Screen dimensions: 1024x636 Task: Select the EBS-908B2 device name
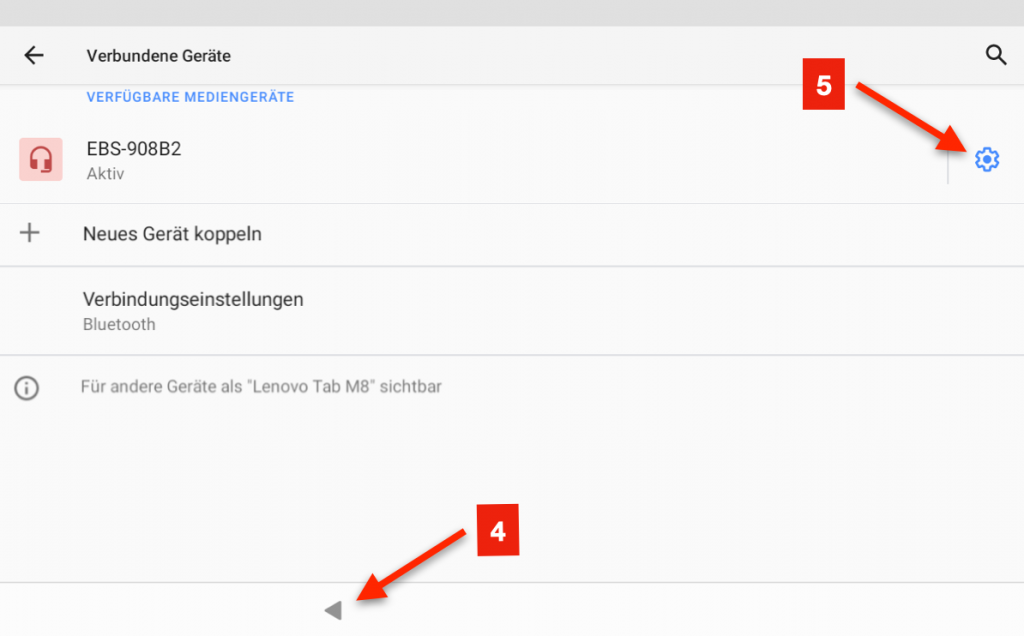tap(134, 149)
